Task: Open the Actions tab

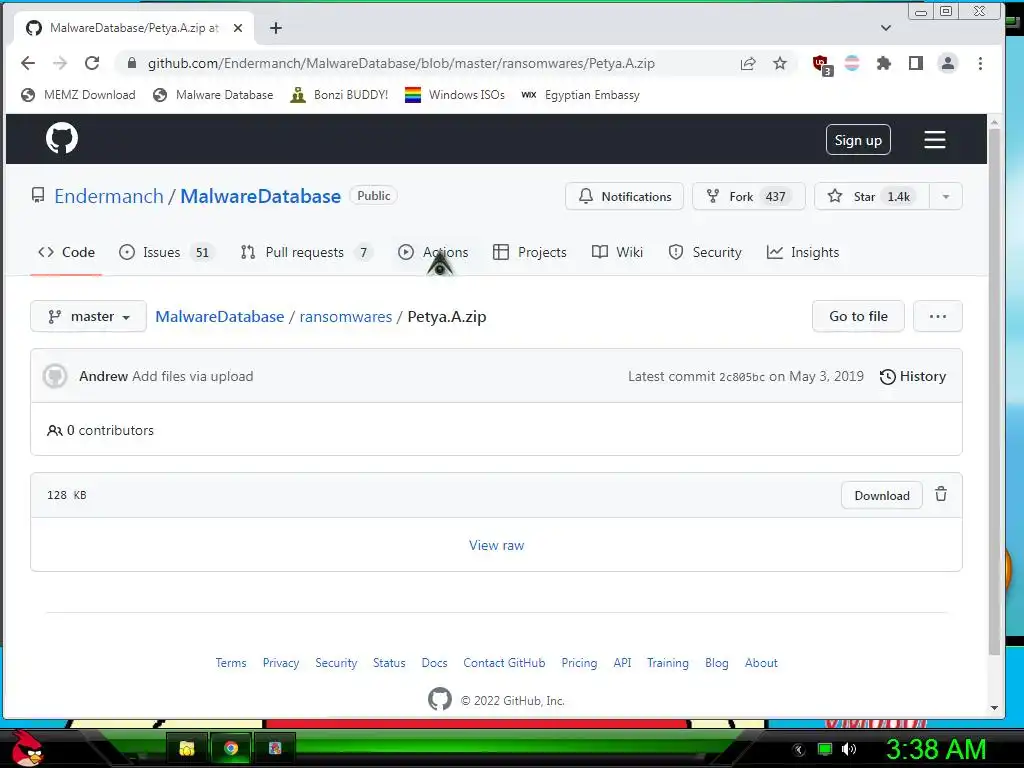Action: (433, 253)
